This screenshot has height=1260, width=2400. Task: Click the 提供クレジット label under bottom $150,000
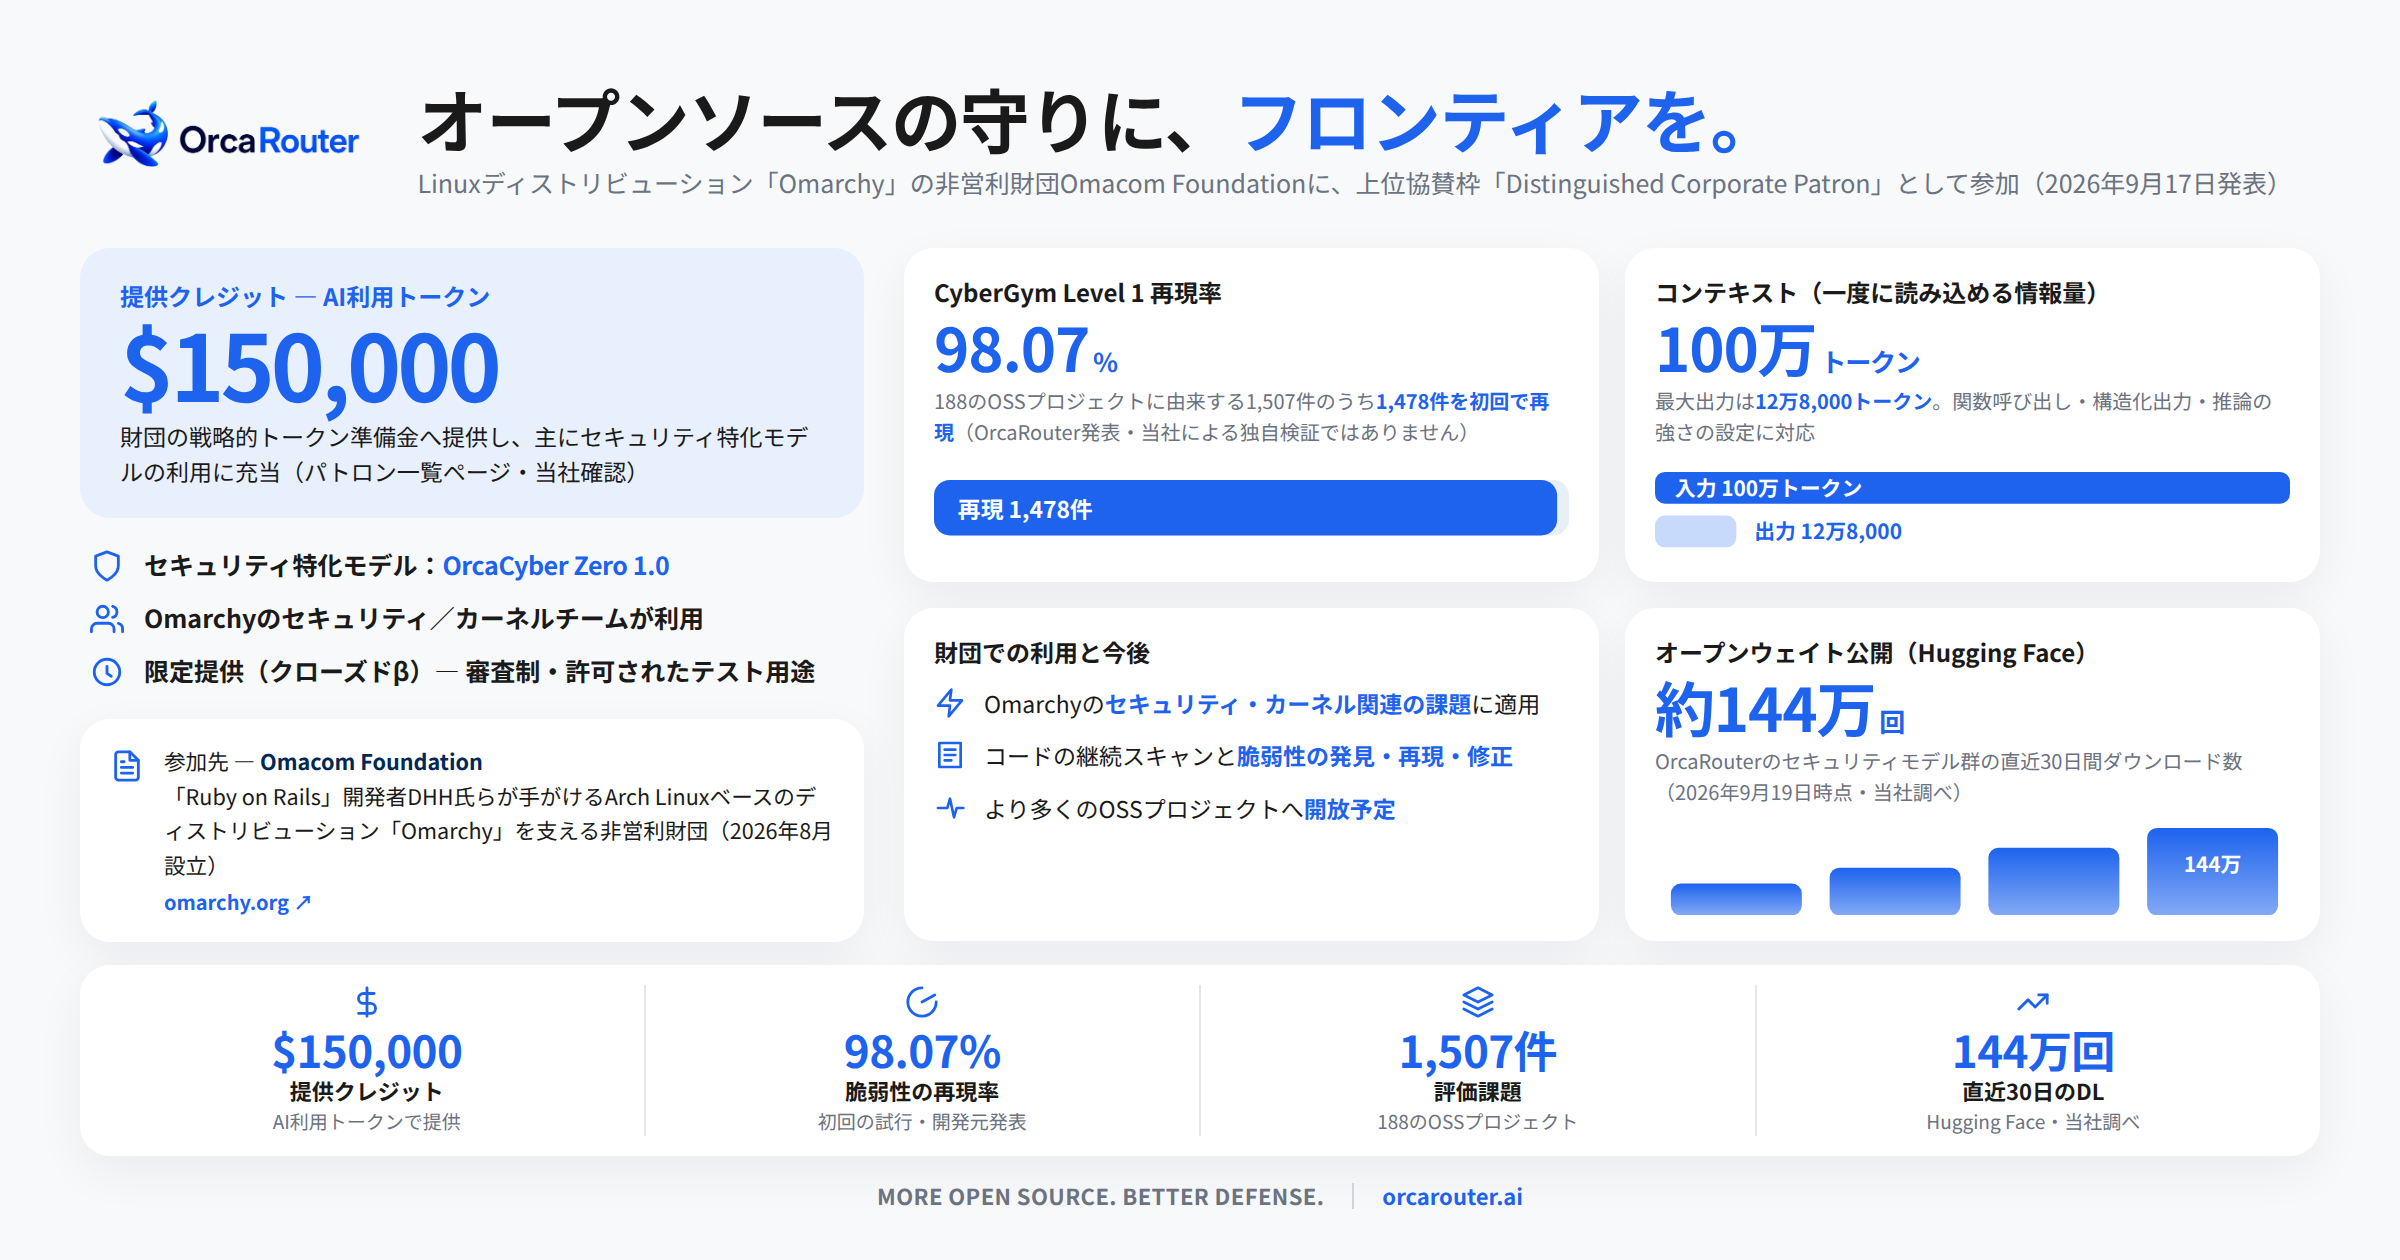[x=366, y=1092]
